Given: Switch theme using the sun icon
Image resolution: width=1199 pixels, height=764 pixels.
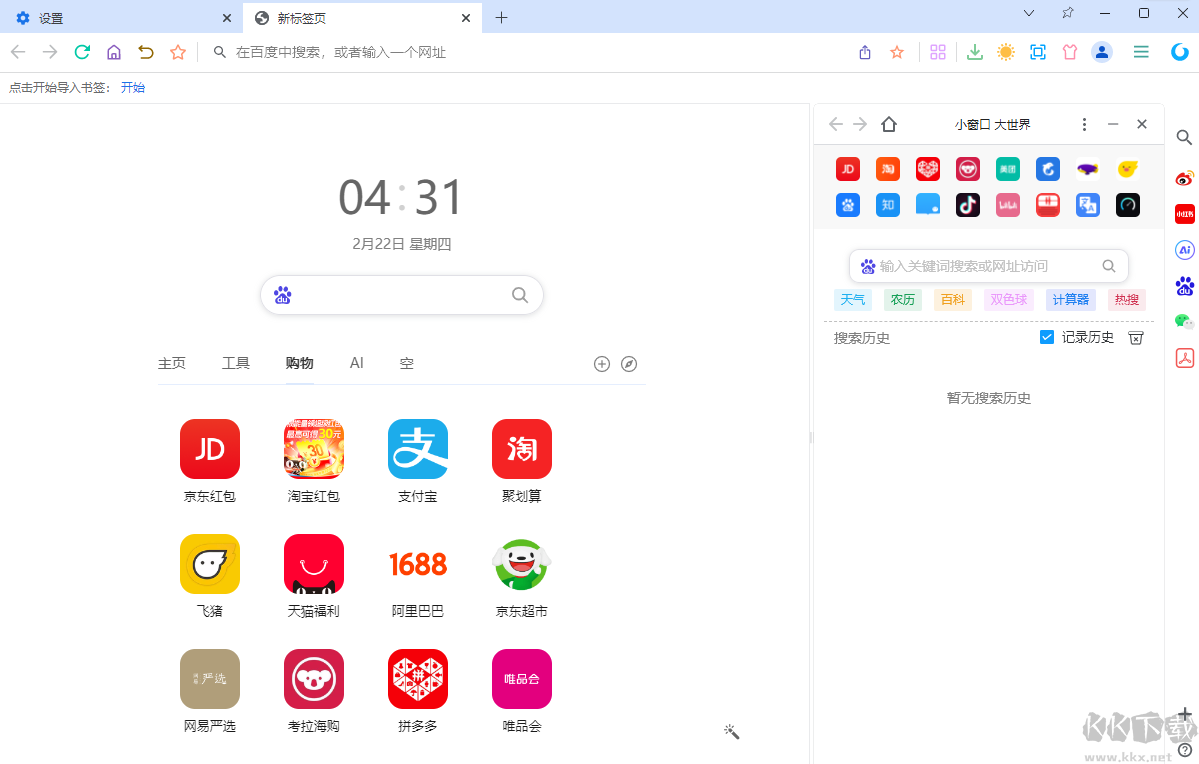Looking at the screenshot, I should (1006, 51).
